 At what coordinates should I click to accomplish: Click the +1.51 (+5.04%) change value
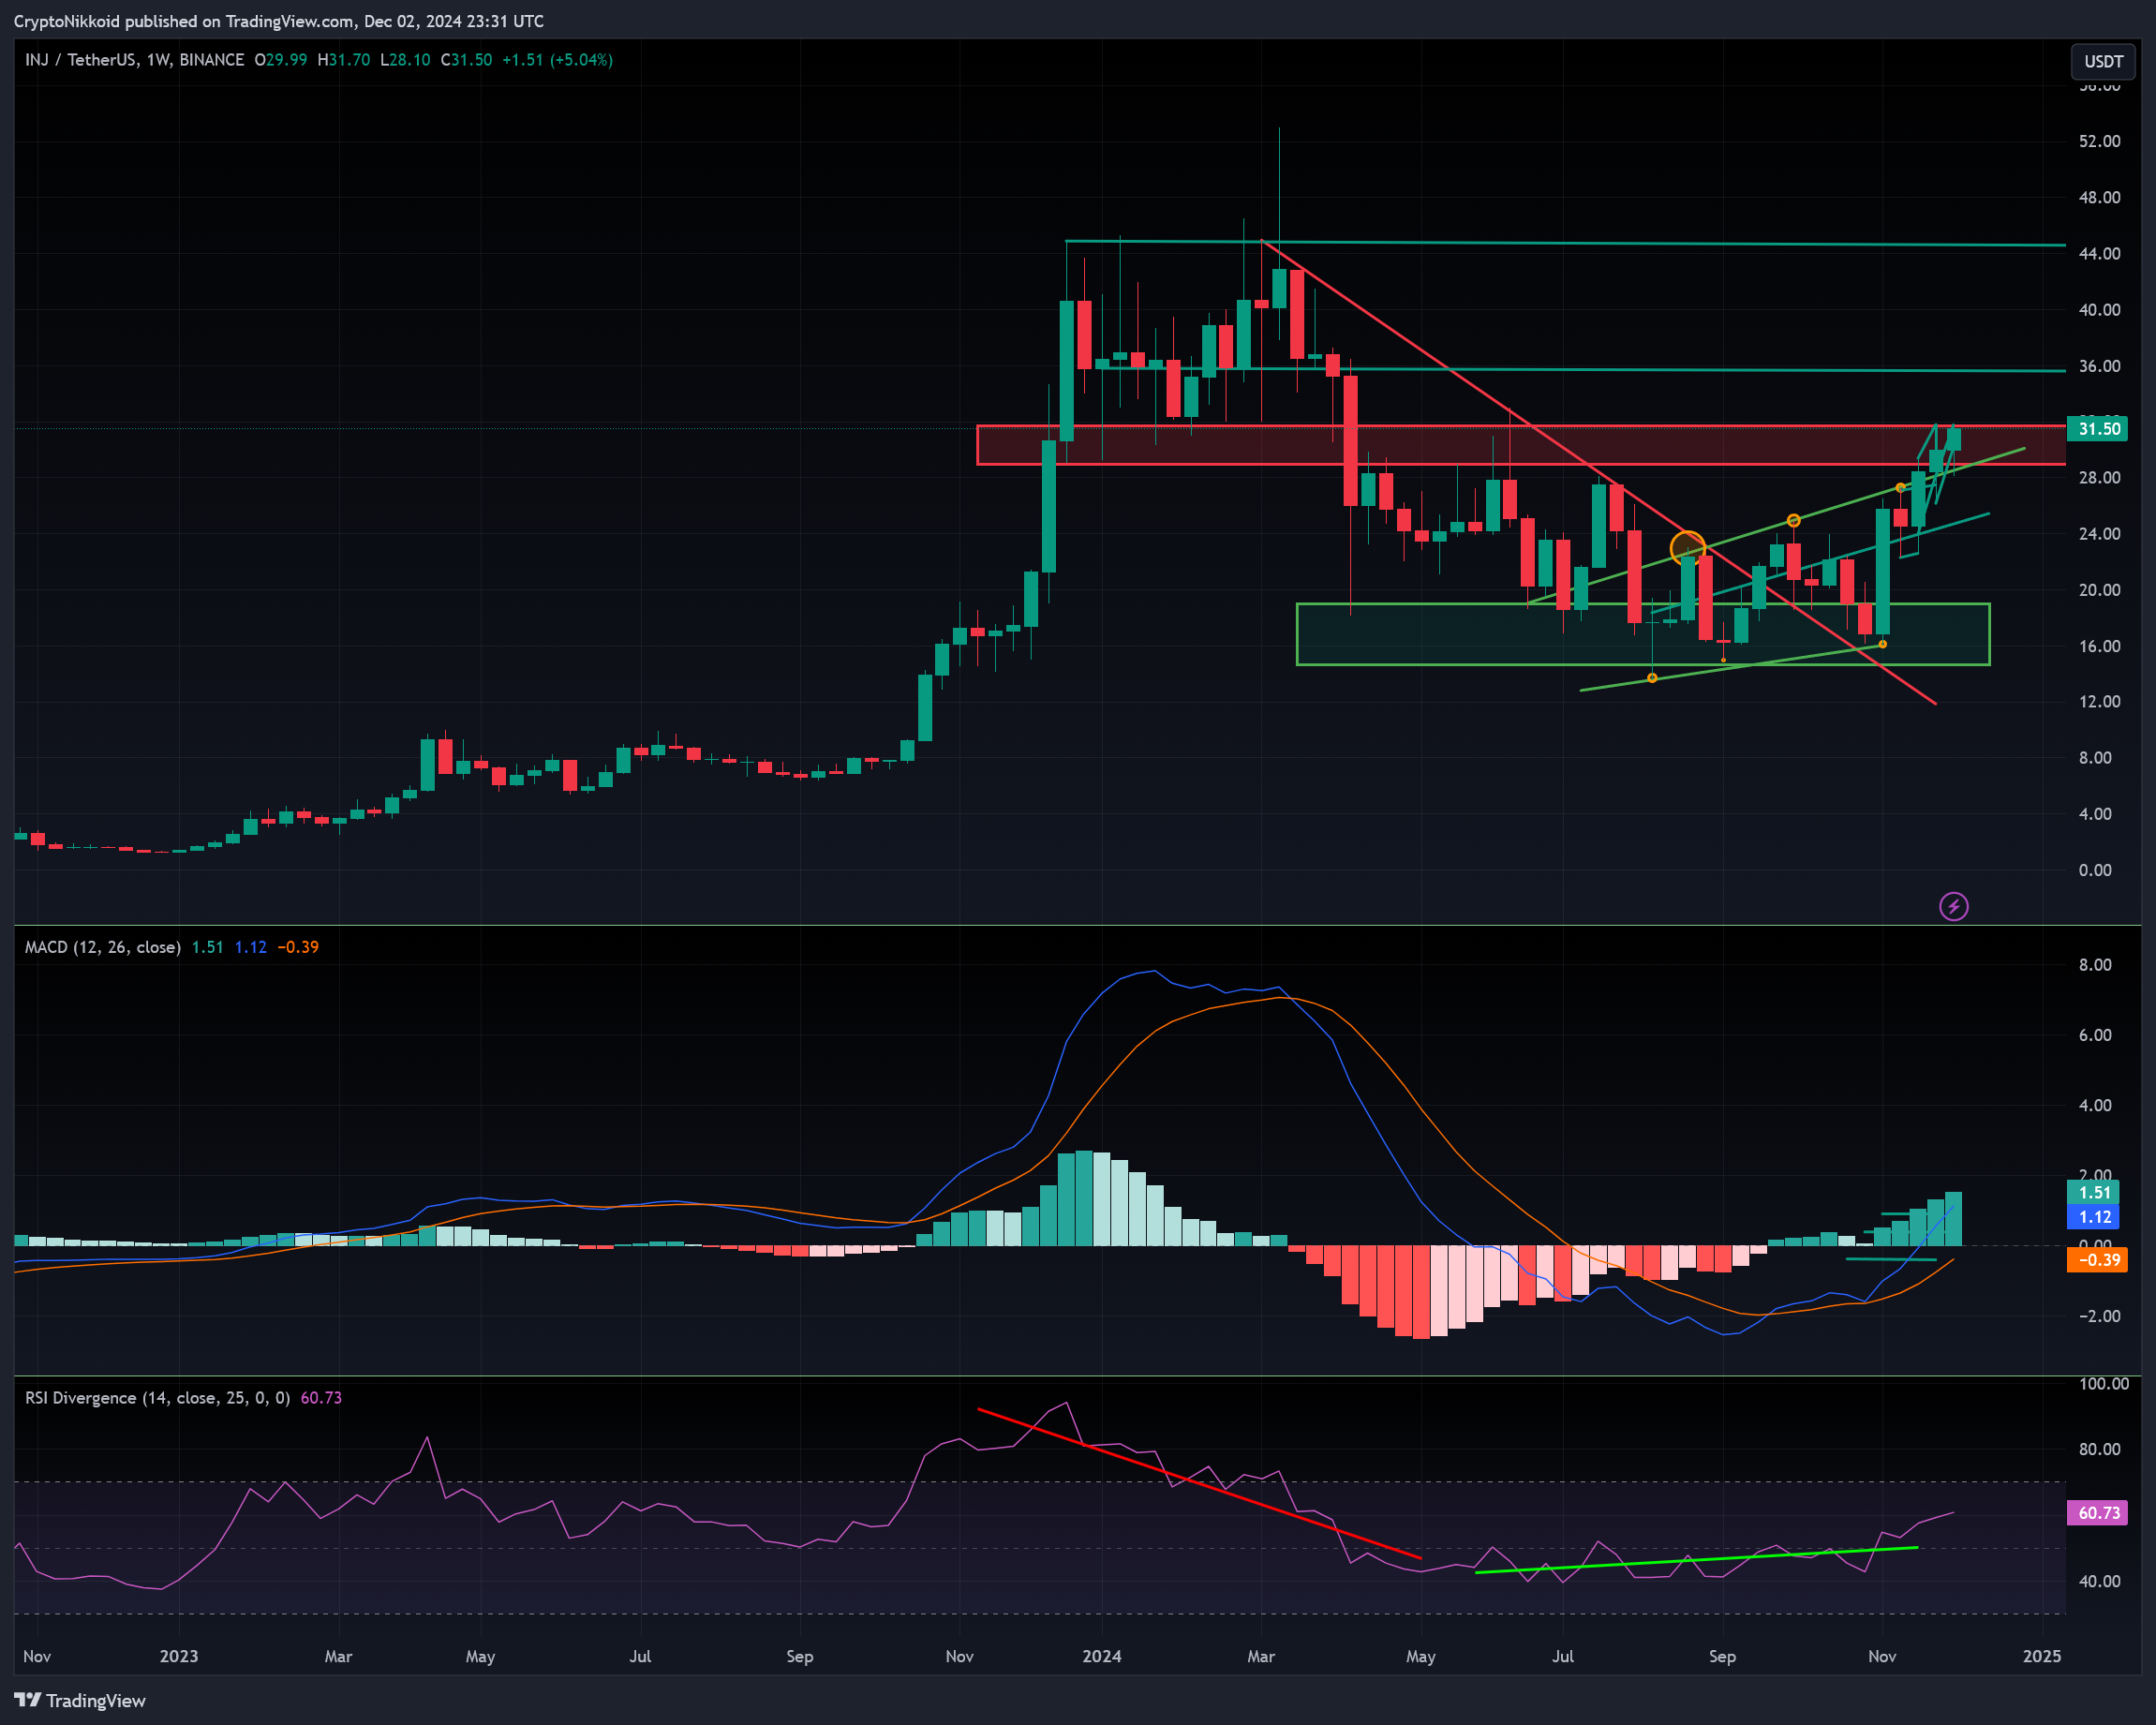pyautogui.click(x=557, y=60)
